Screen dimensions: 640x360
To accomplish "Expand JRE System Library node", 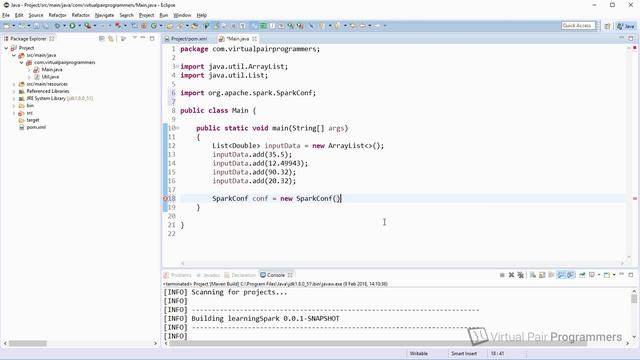I will pos(14,98).
